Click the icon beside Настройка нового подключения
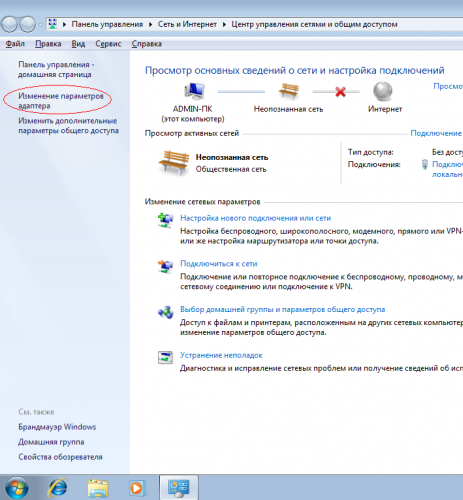This screenshot has width=463, height=500. (165, 220)
